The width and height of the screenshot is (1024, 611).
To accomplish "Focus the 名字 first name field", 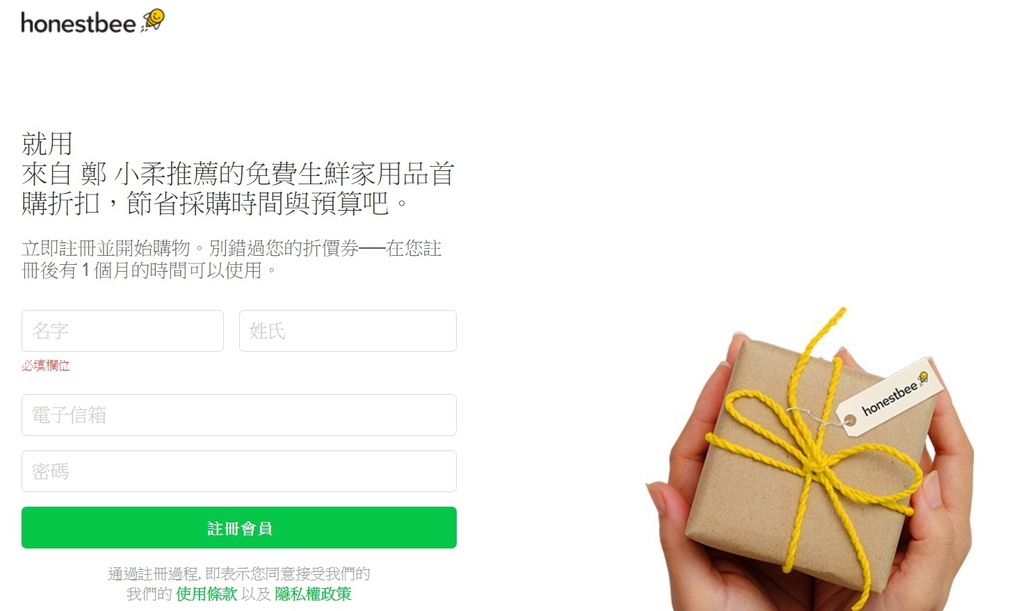I will (x=123, y=331).
